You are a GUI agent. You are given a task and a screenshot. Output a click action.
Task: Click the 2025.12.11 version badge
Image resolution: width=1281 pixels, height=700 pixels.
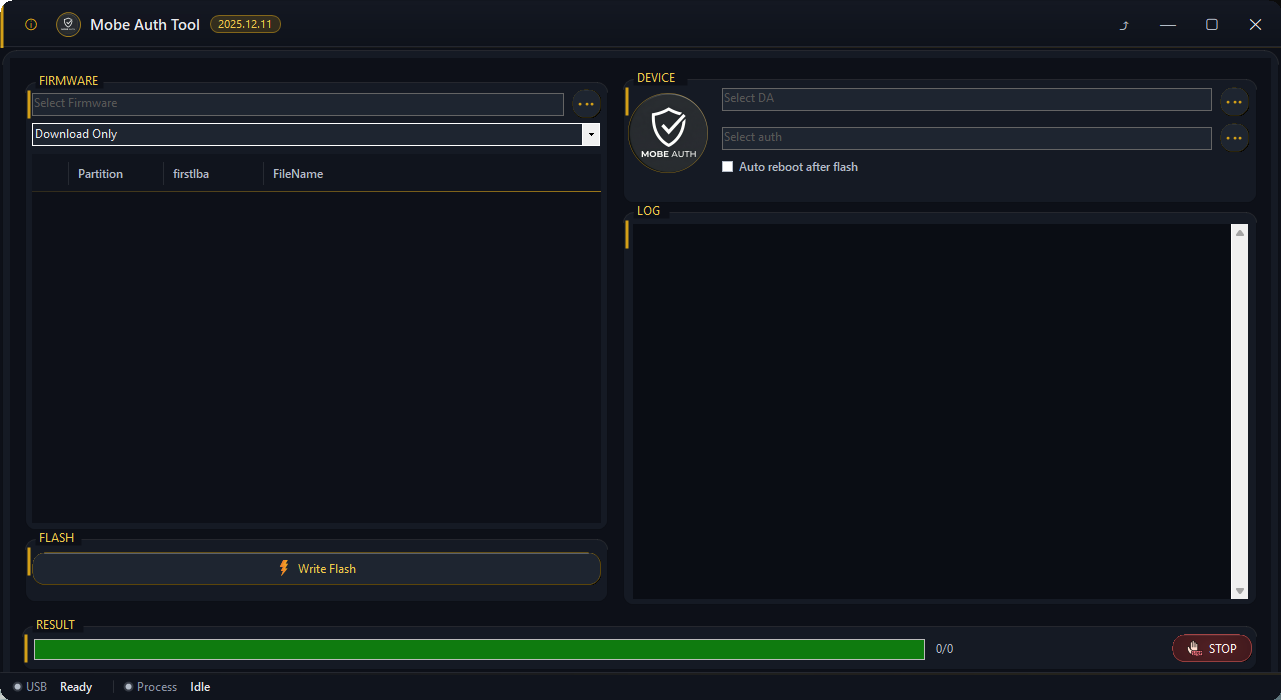click(245, 24)
